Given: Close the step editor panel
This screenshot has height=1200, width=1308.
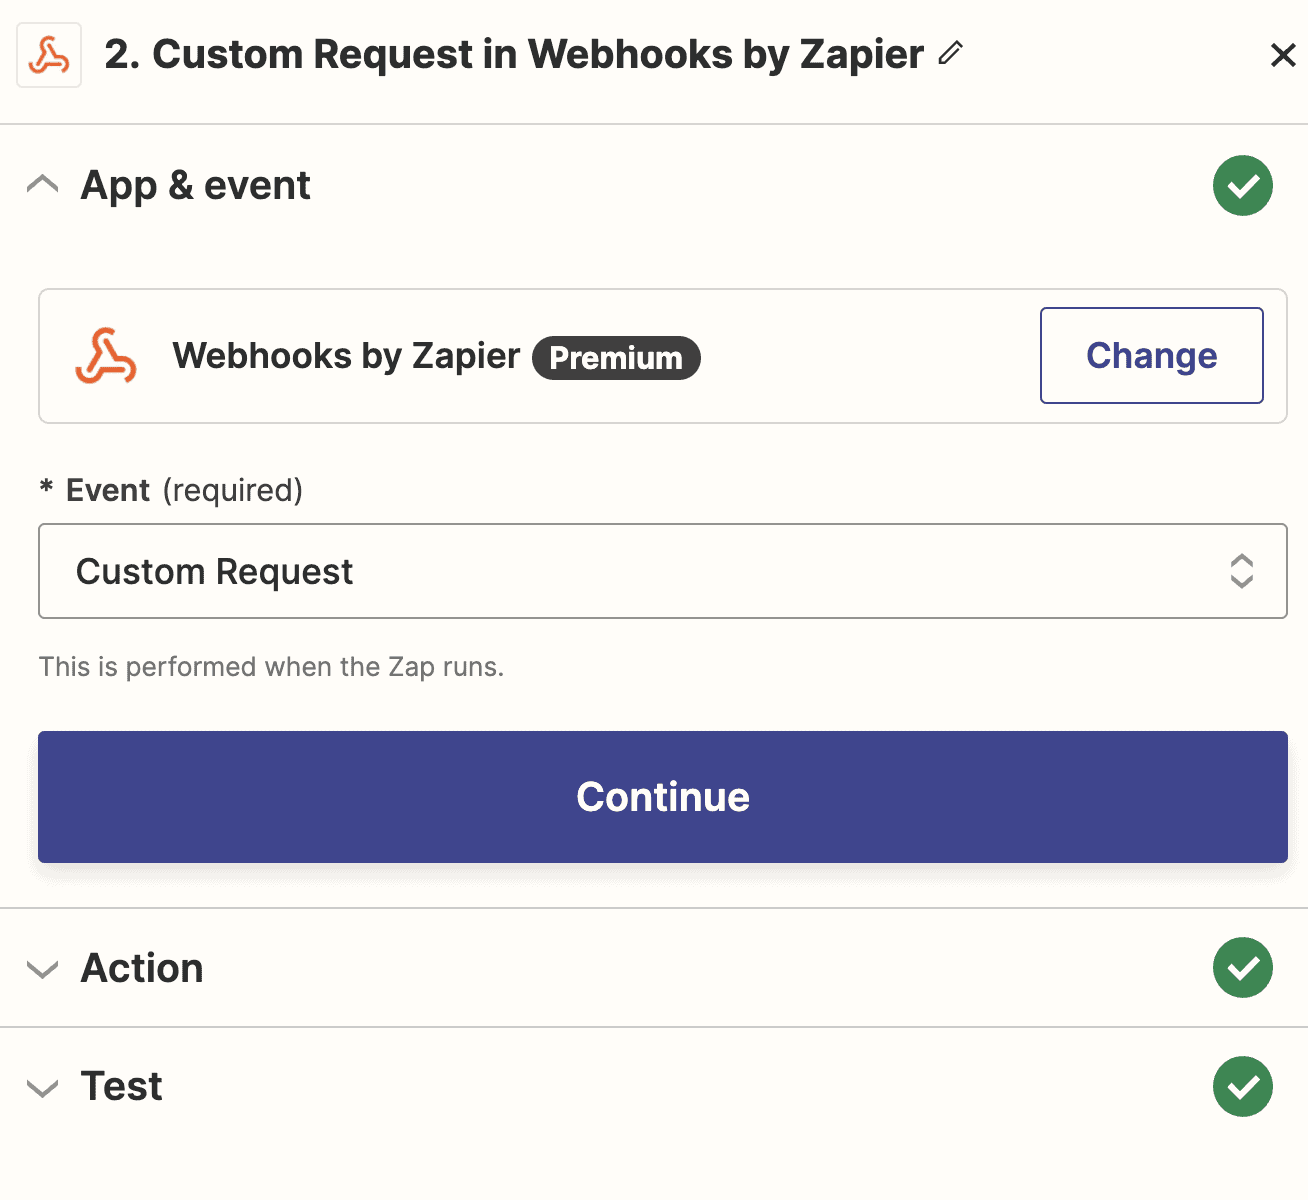Looking at the screenshot, I should (1283, 55).
